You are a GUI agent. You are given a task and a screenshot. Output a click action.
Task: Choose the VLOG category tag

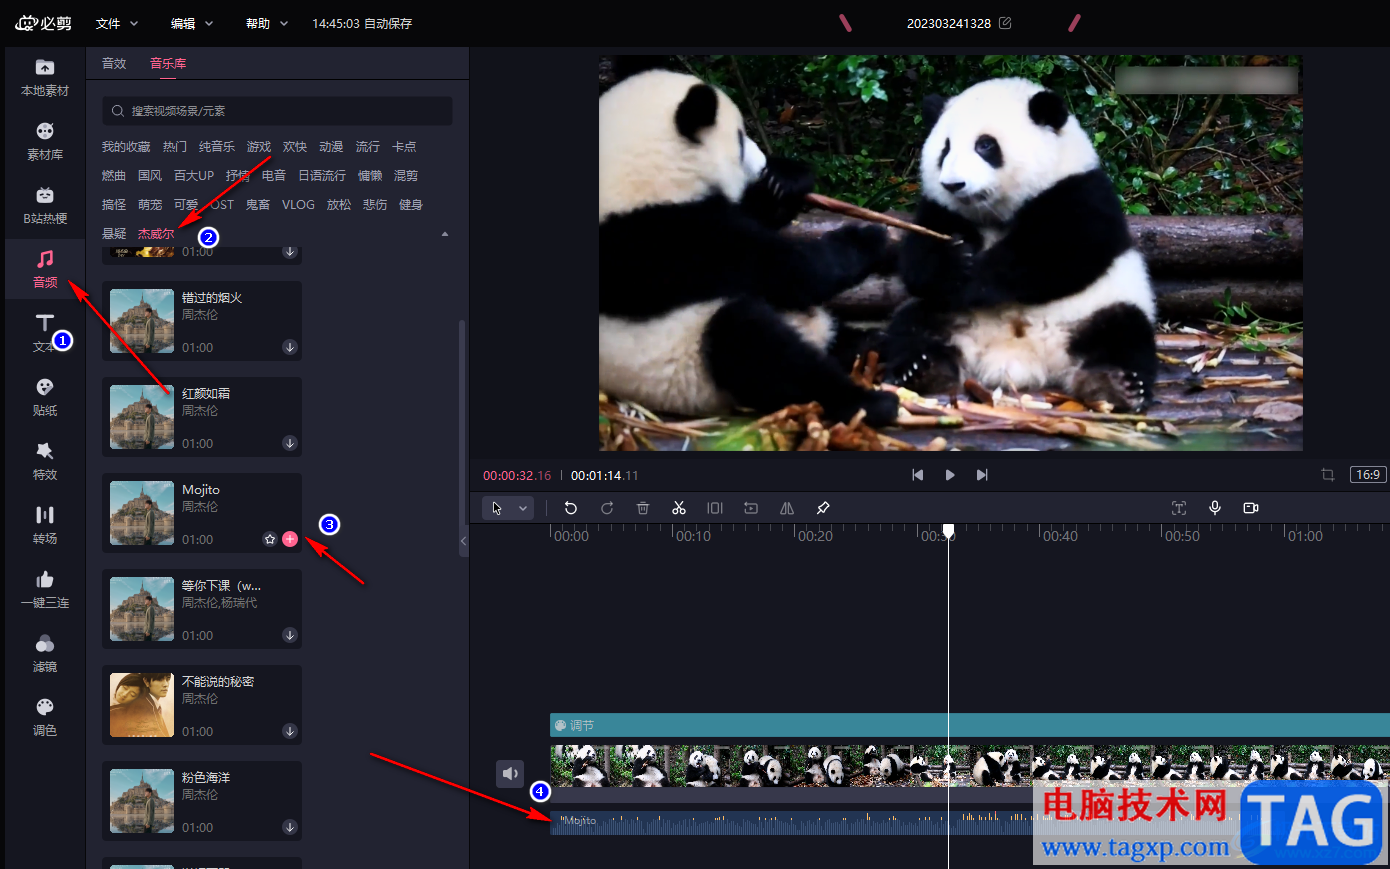click(x=298, y=205)
